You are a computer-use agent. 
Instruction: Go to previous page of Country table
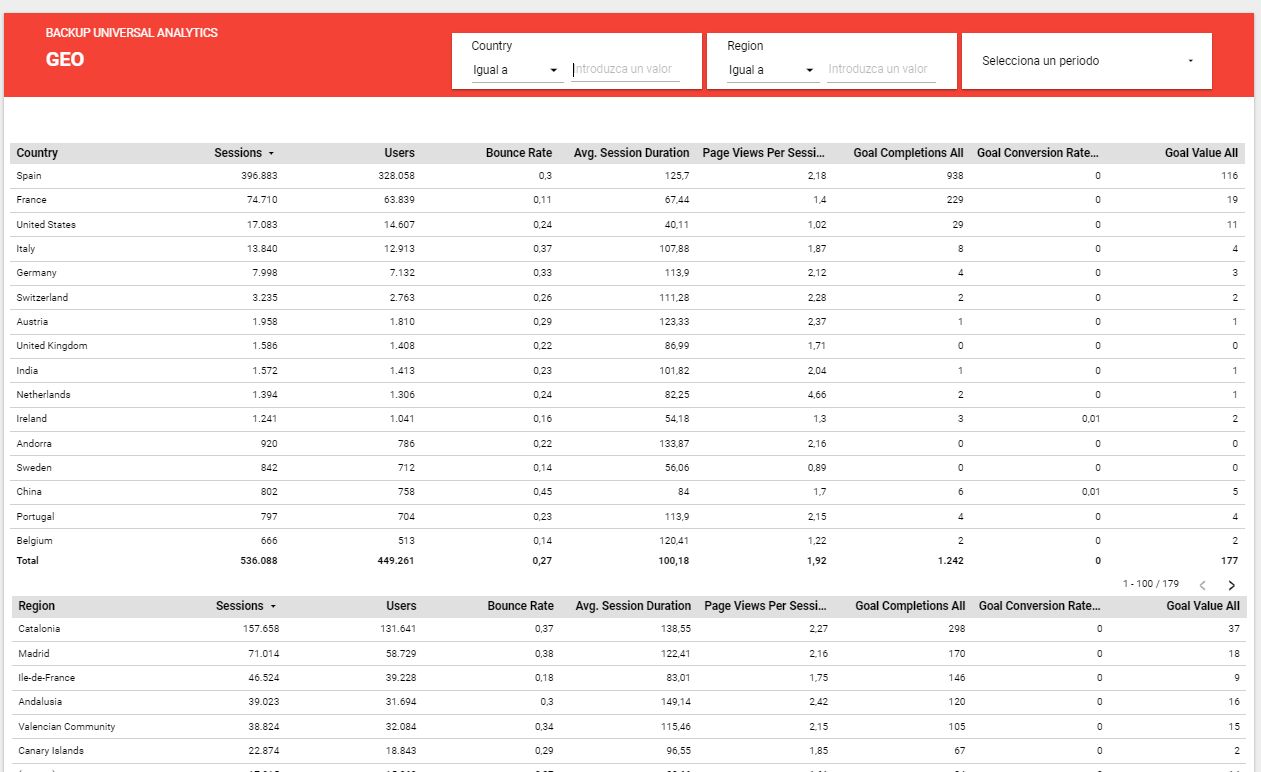pyautogui.click(x=1202, y=585)
